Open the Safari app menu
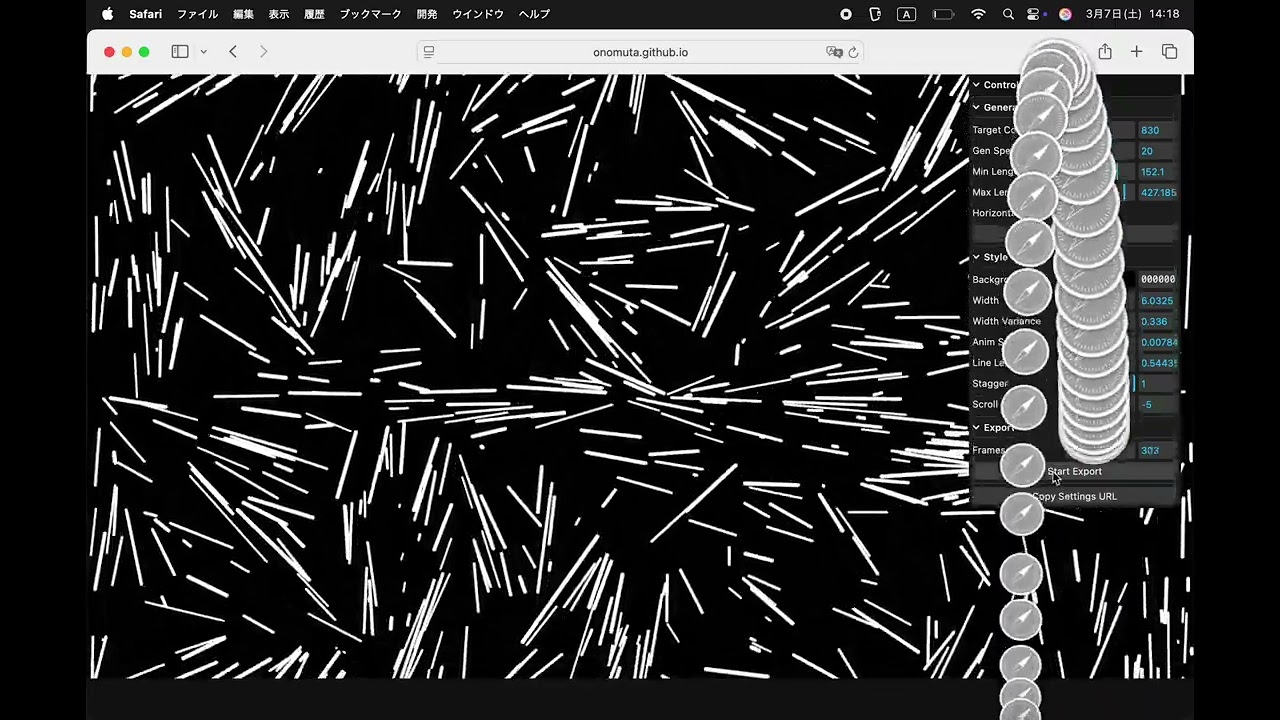1280x720 pixels. [x=145, y=14]
